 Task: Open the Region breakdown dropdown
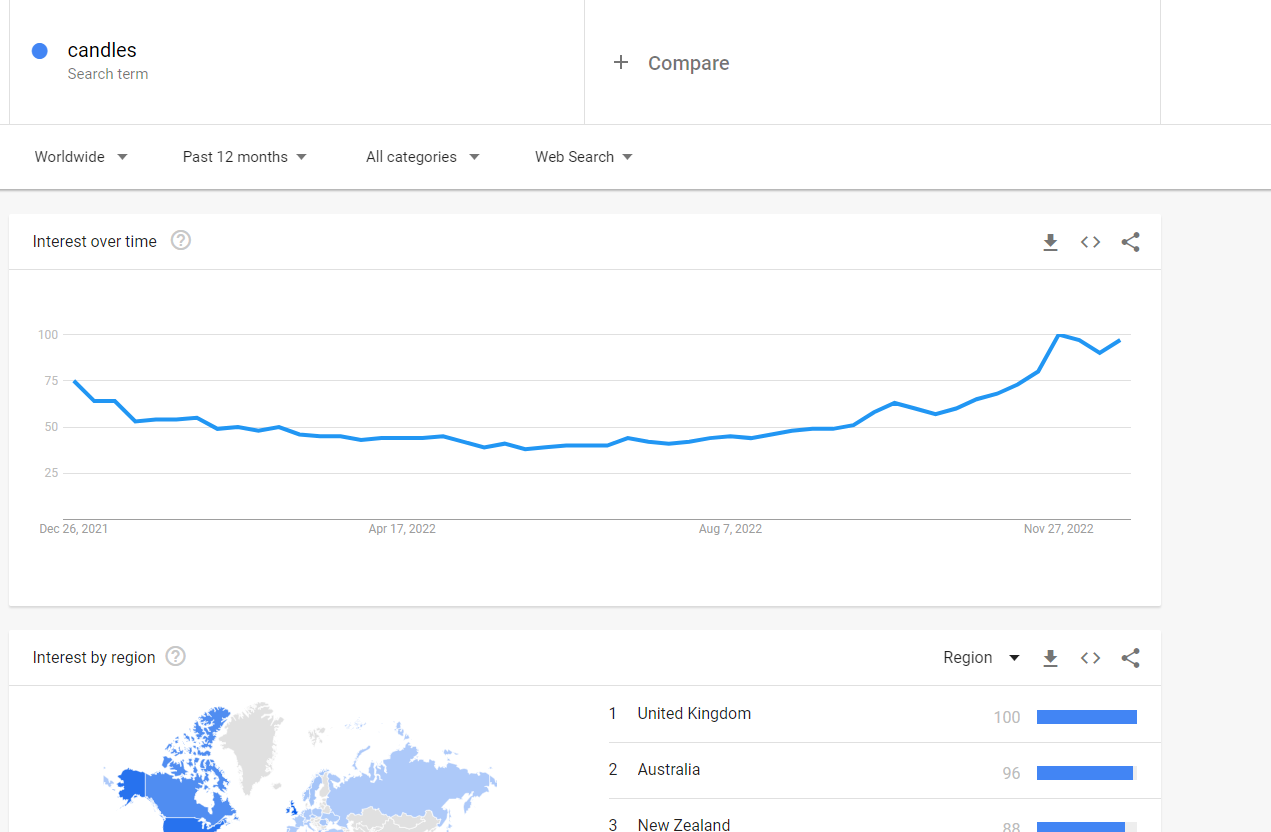coord(981,658)
